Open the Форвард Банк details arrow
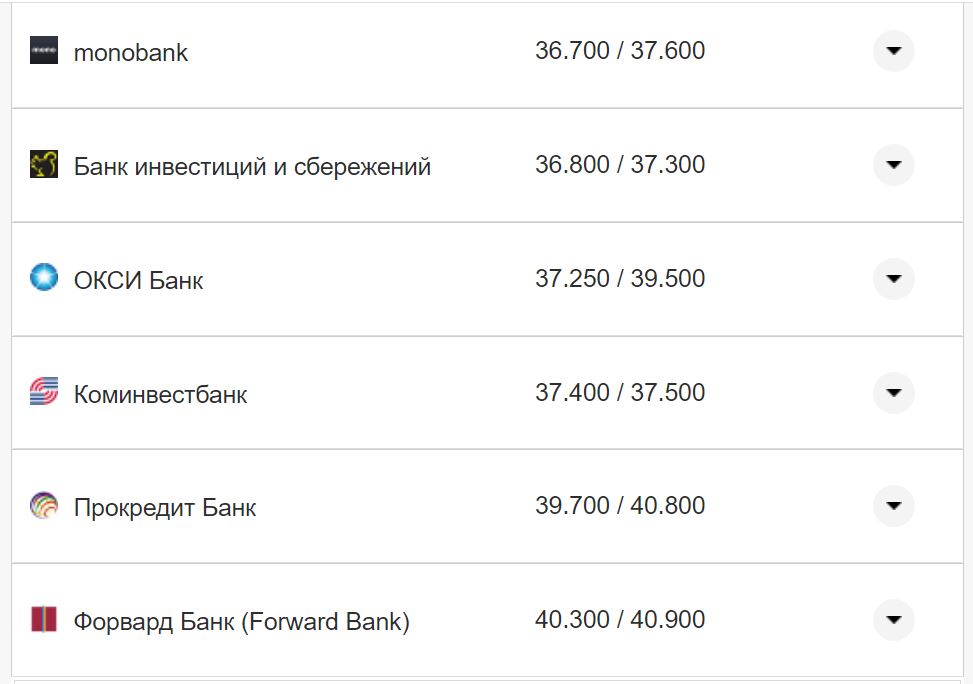973x684 pixels. point(892,618)
